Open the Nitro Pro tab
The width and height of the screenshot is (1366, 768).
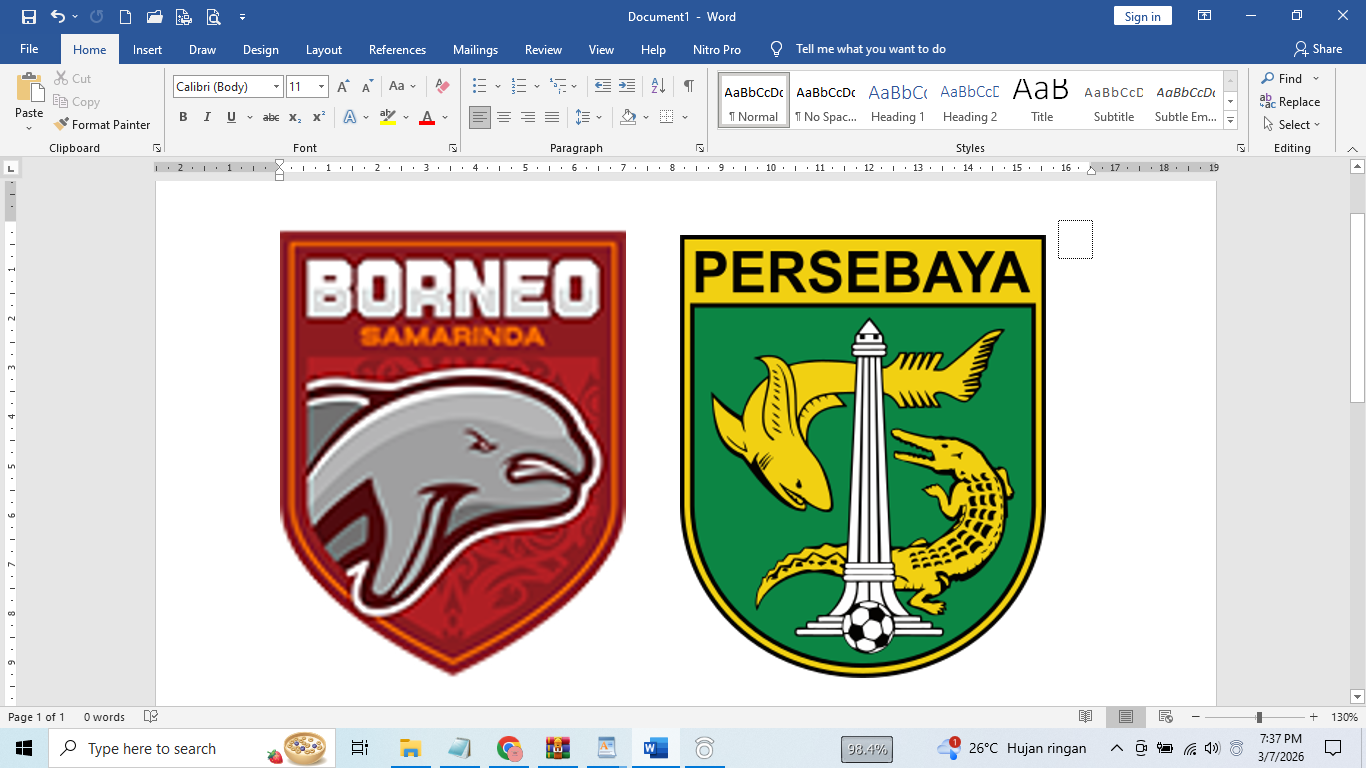[717, 49]
